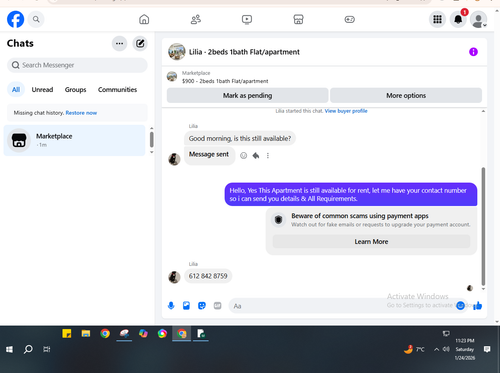Open the Marketplace storefront icon in top bar
The height and width of the screenshot is (373, 500).
[x=298, y=19]
